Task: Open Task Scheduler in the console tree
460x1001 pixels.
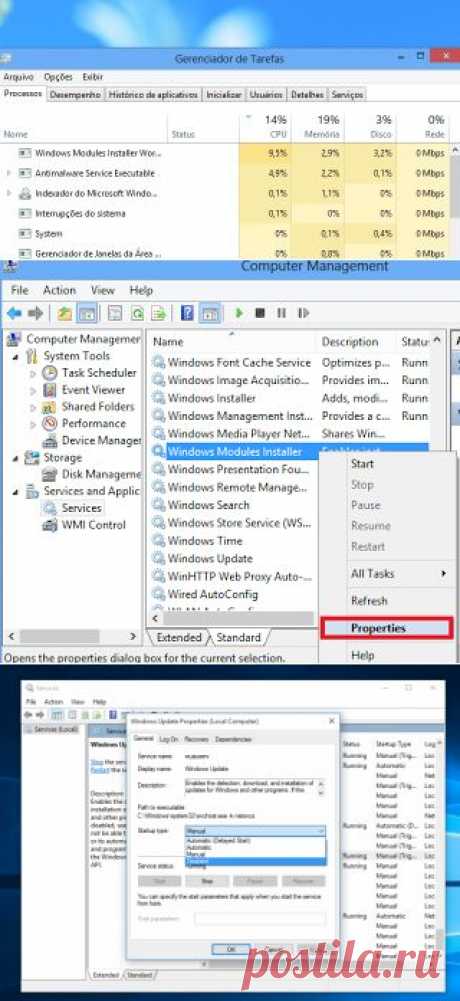Action: (x=99, y=373)
